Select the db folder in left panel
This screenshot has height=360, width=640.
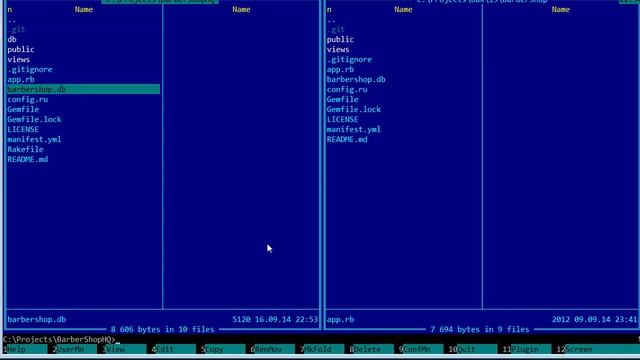(x=12, y=40)
